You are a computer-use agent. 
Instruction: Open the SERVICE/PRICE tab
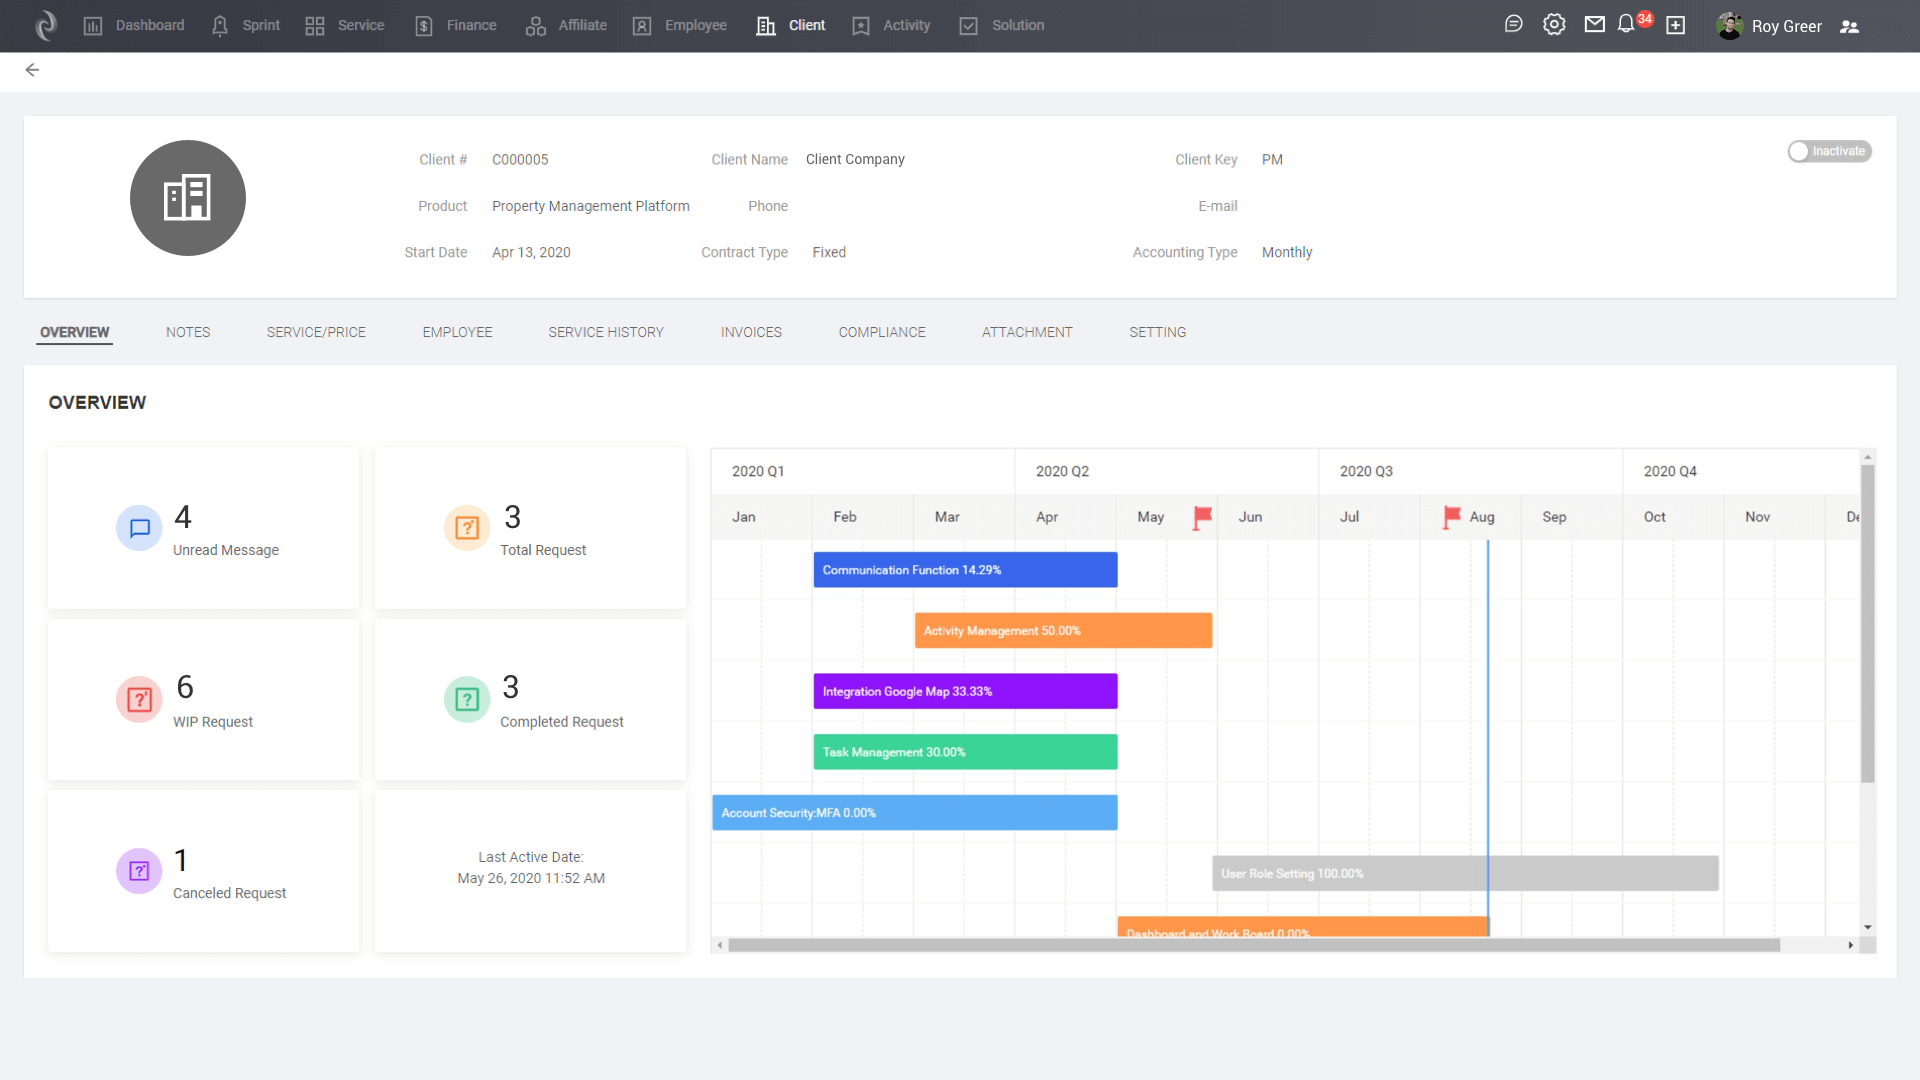pos(316,332)
